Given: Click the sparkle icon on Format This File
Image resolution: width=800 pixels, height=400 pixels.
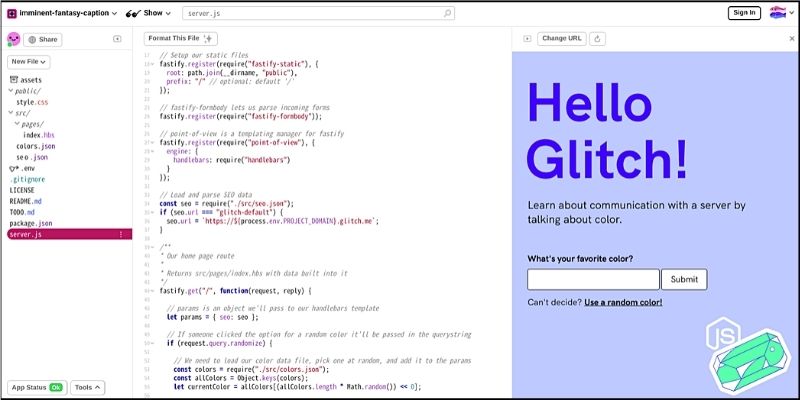Looking at the screenshot, I should coord(208,39).
